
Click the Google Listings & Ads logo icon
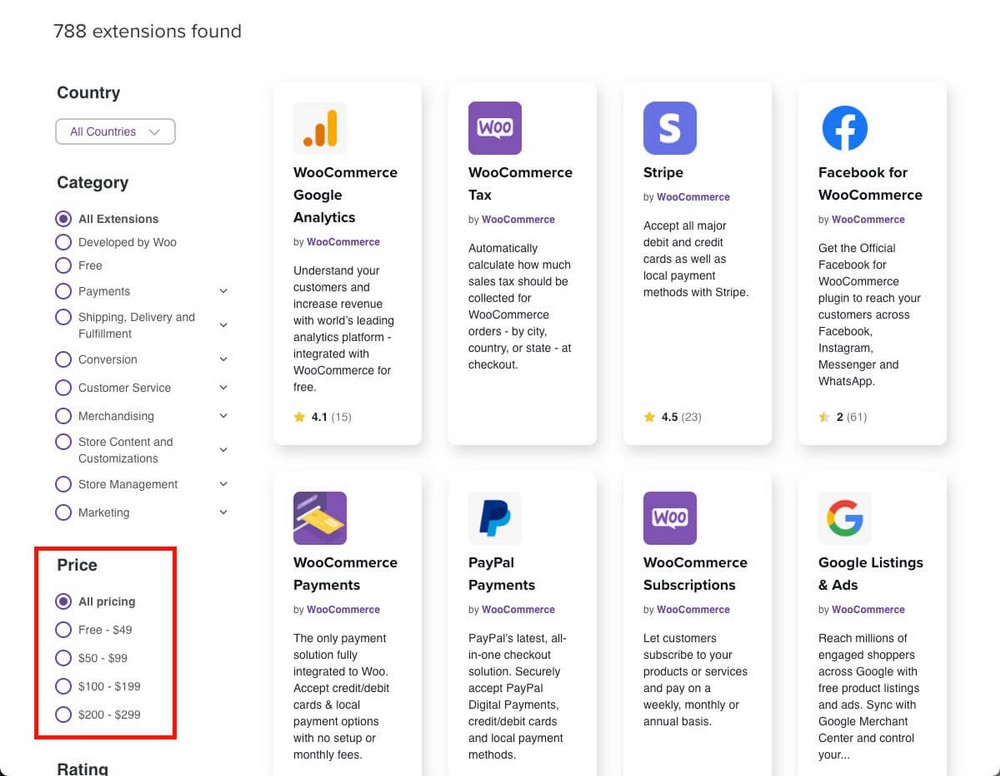tap(845, 518)
